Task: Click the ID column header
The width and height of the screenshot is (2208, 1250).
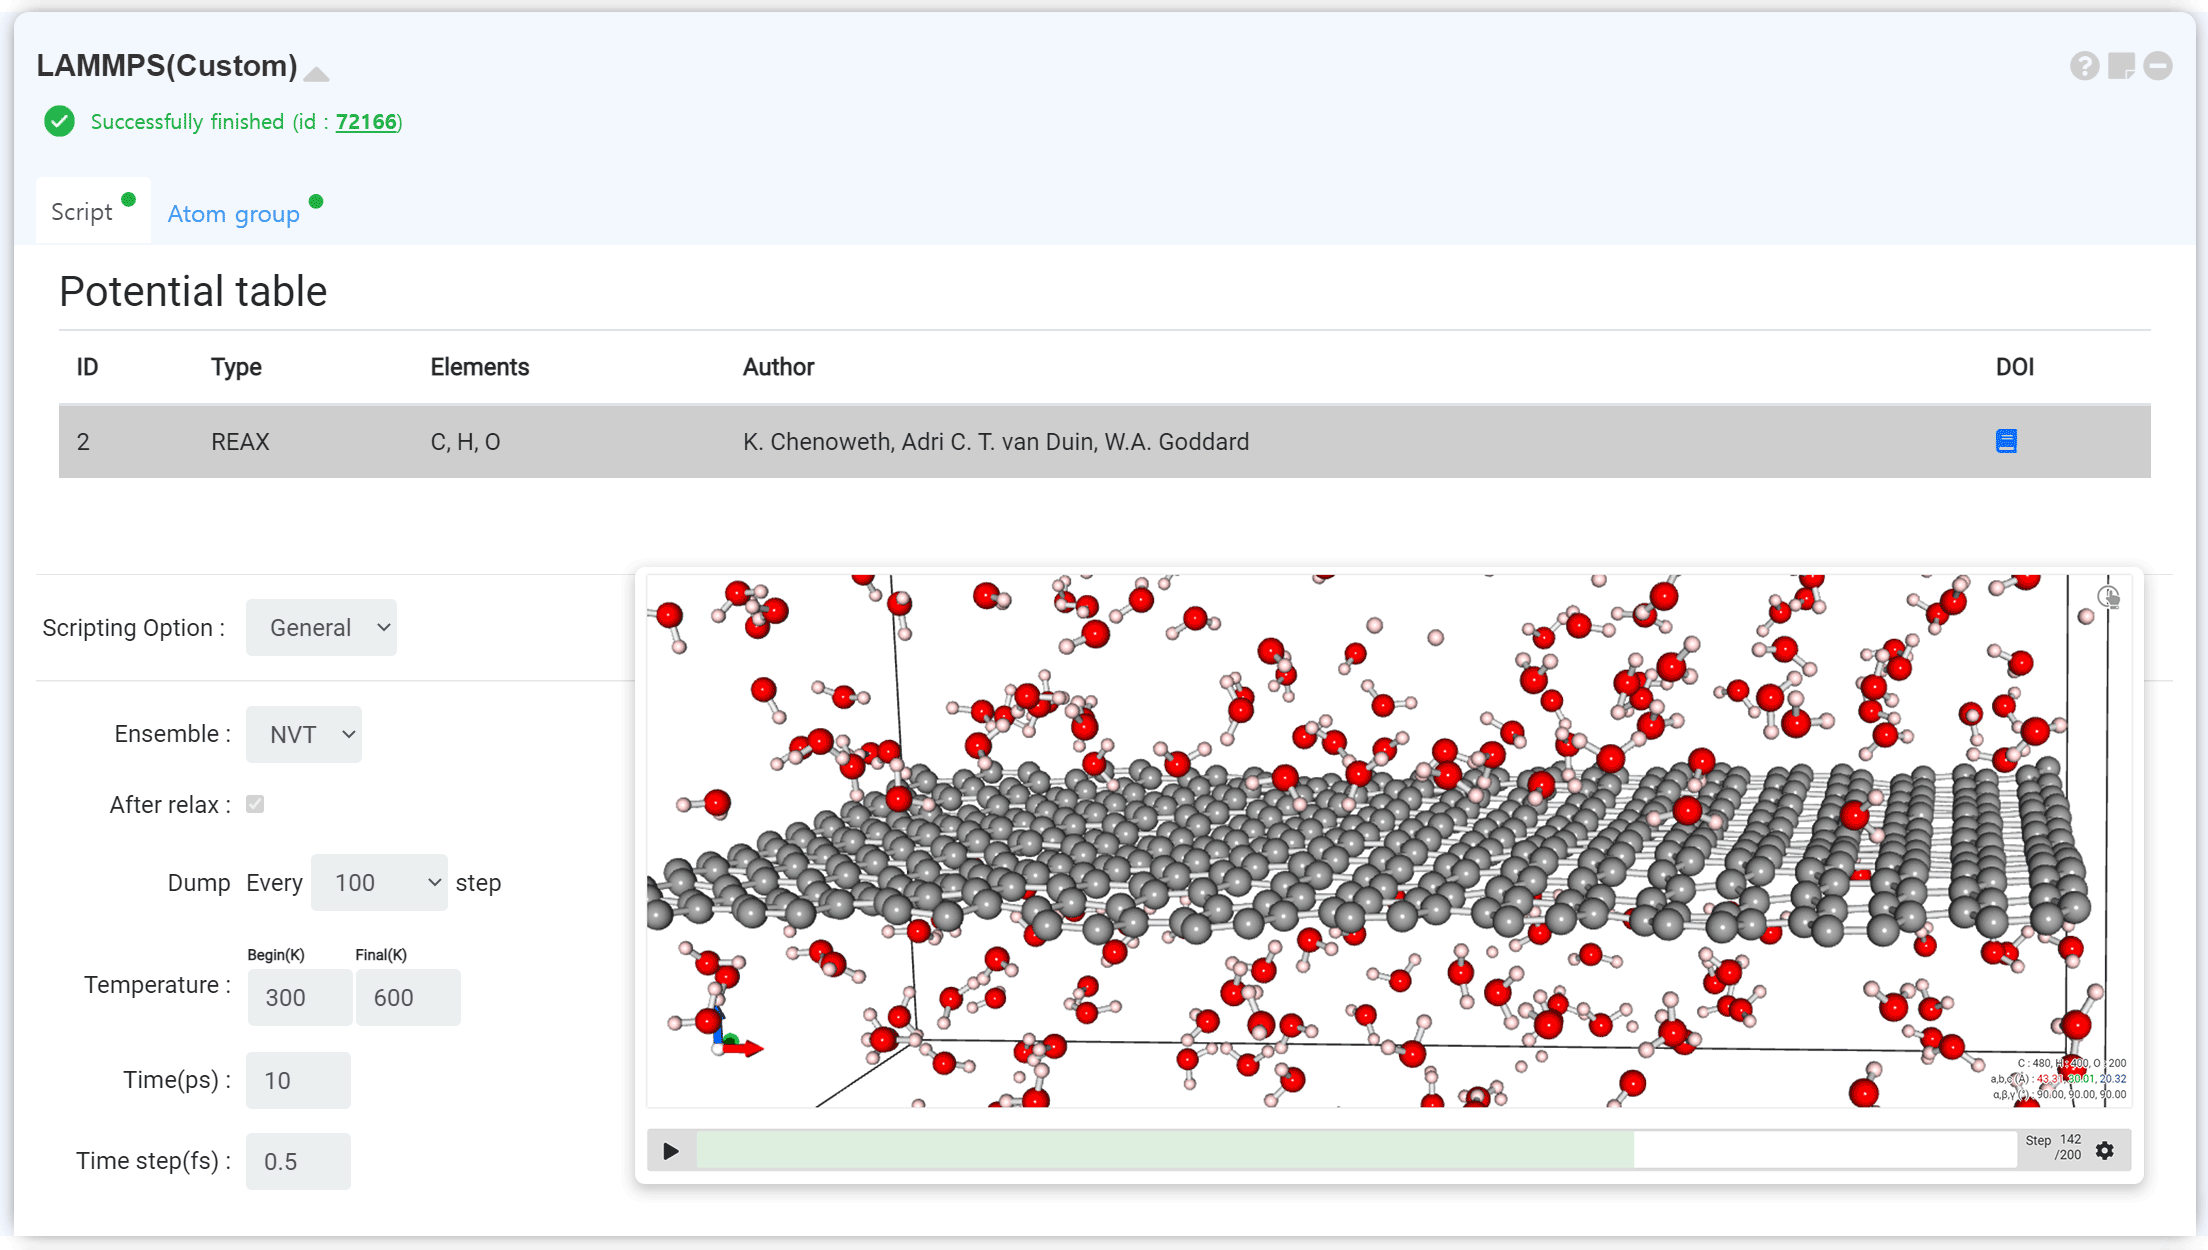Action: pos(87,367)
